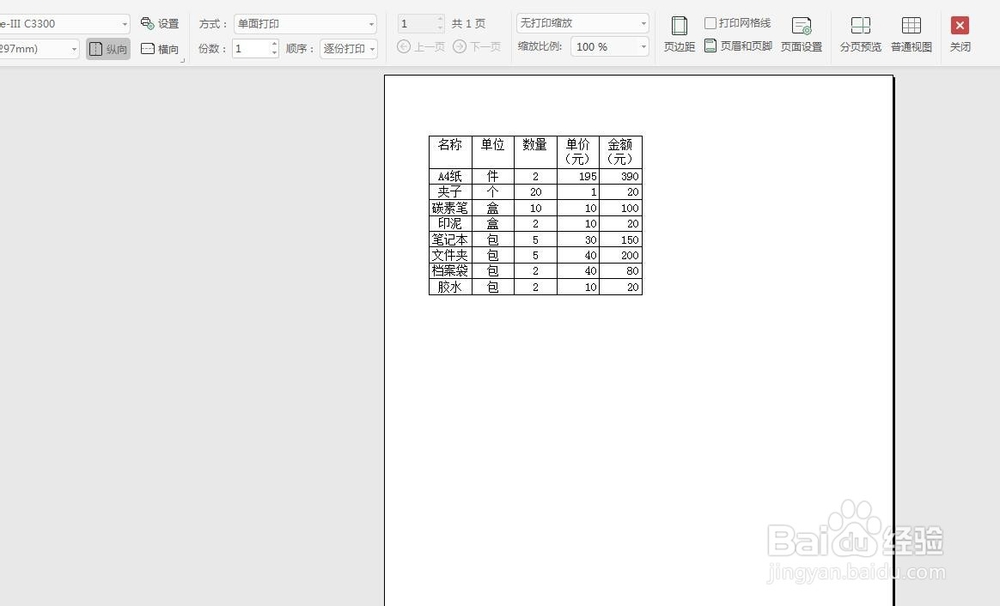Image resolution: width=1000 pixels, height=606 pixels.
Task: Click the 夹子 cell in table
Action: [x=450, y=192]
